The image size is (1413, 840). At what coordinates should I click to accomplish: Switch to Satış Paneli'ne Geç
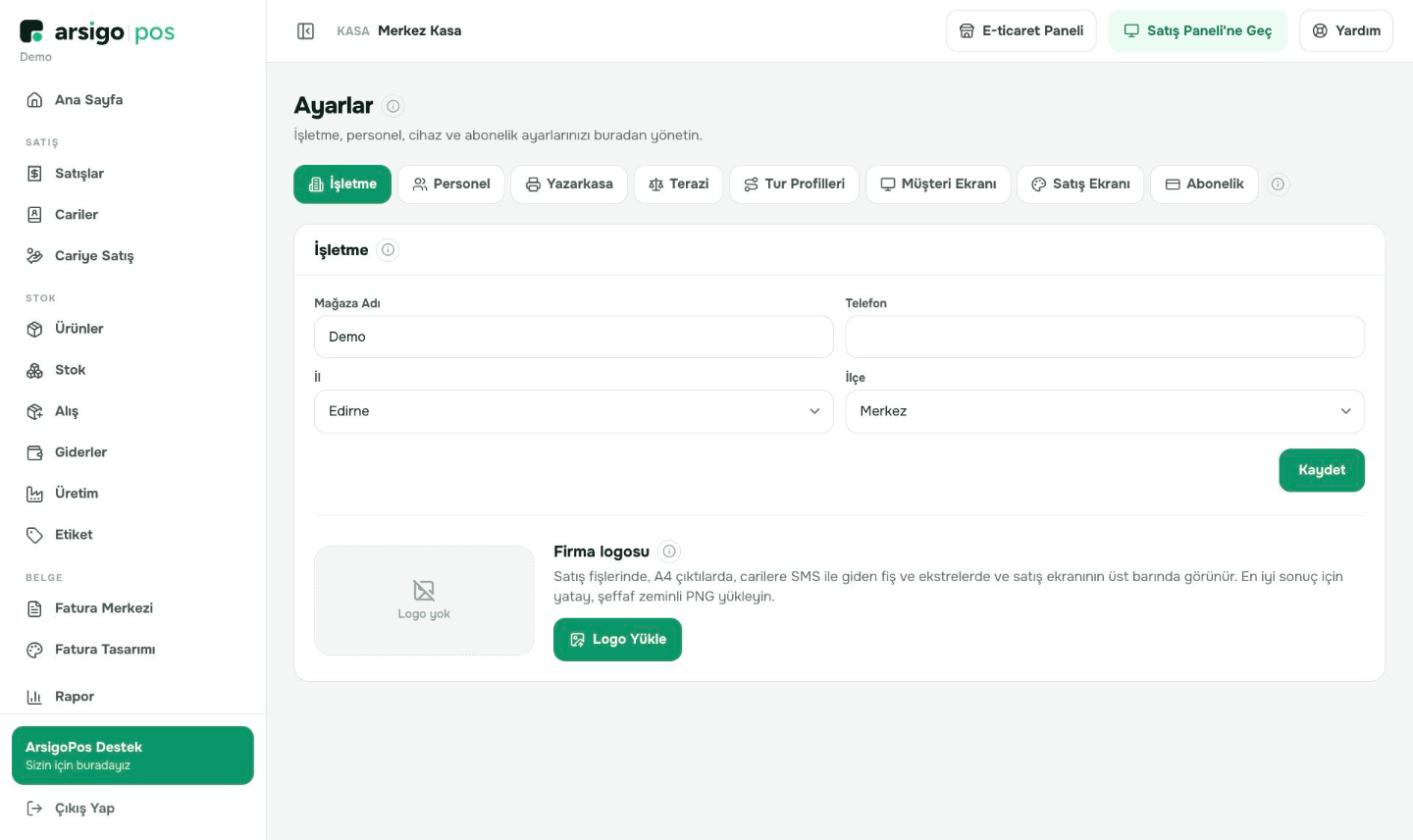coord(1198,31)
